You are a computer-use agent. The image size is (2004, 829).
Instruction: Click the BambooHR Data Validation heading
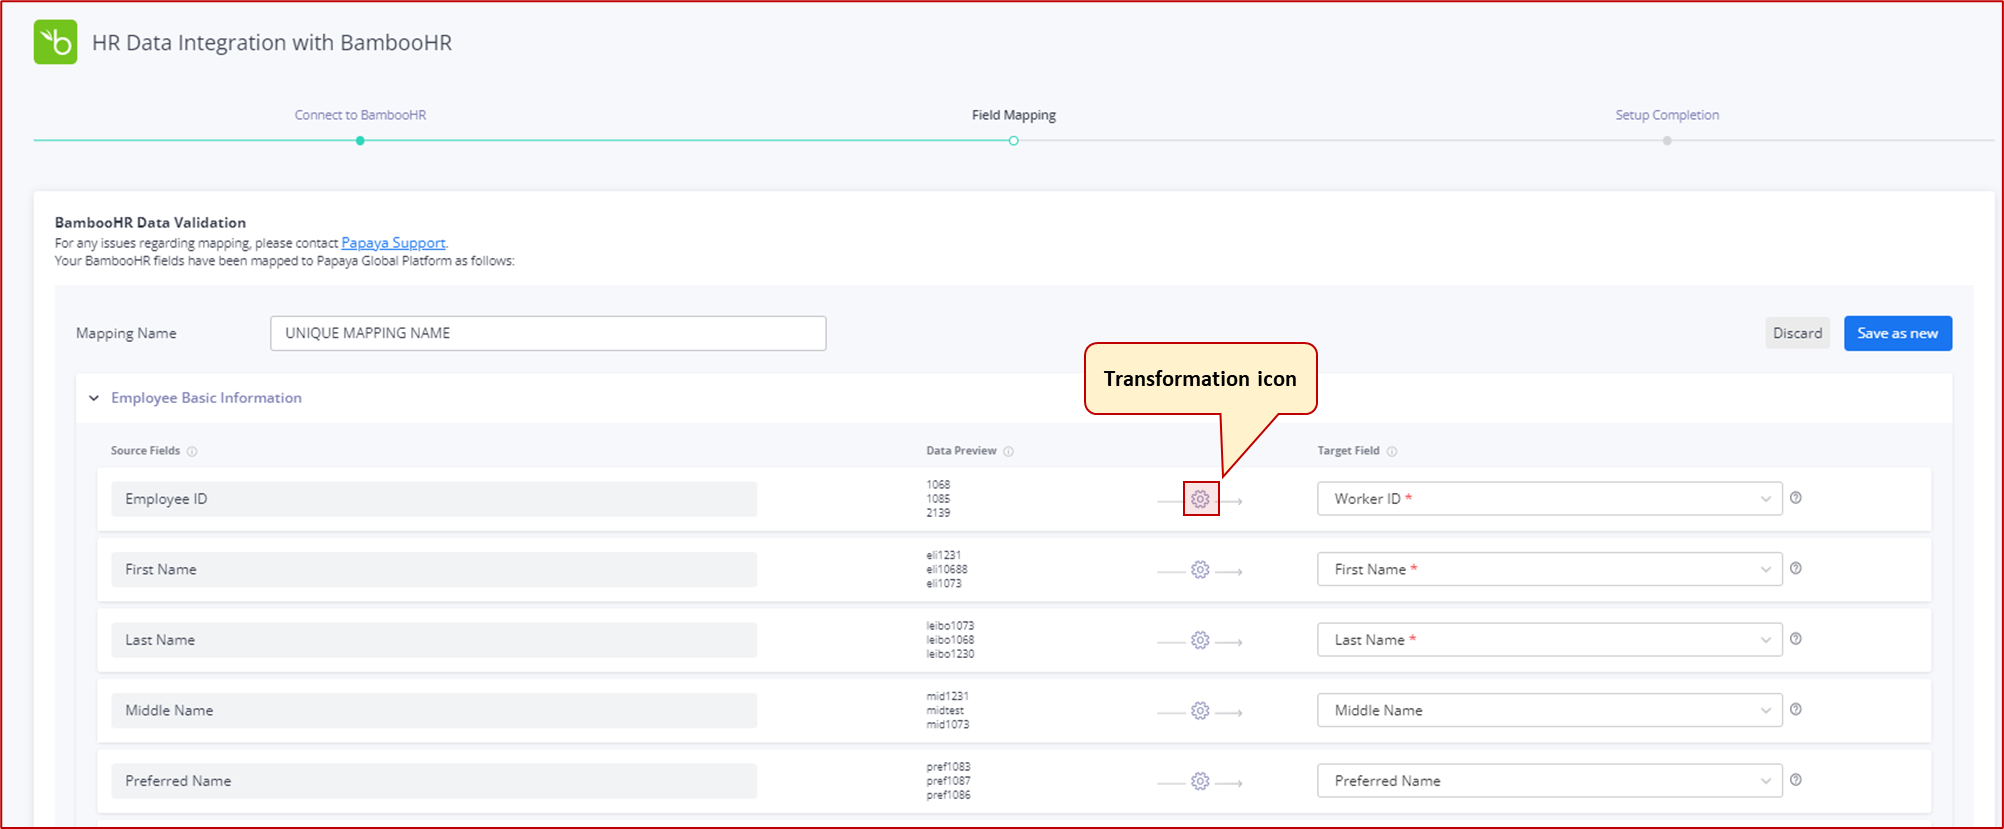click(150, 223)
